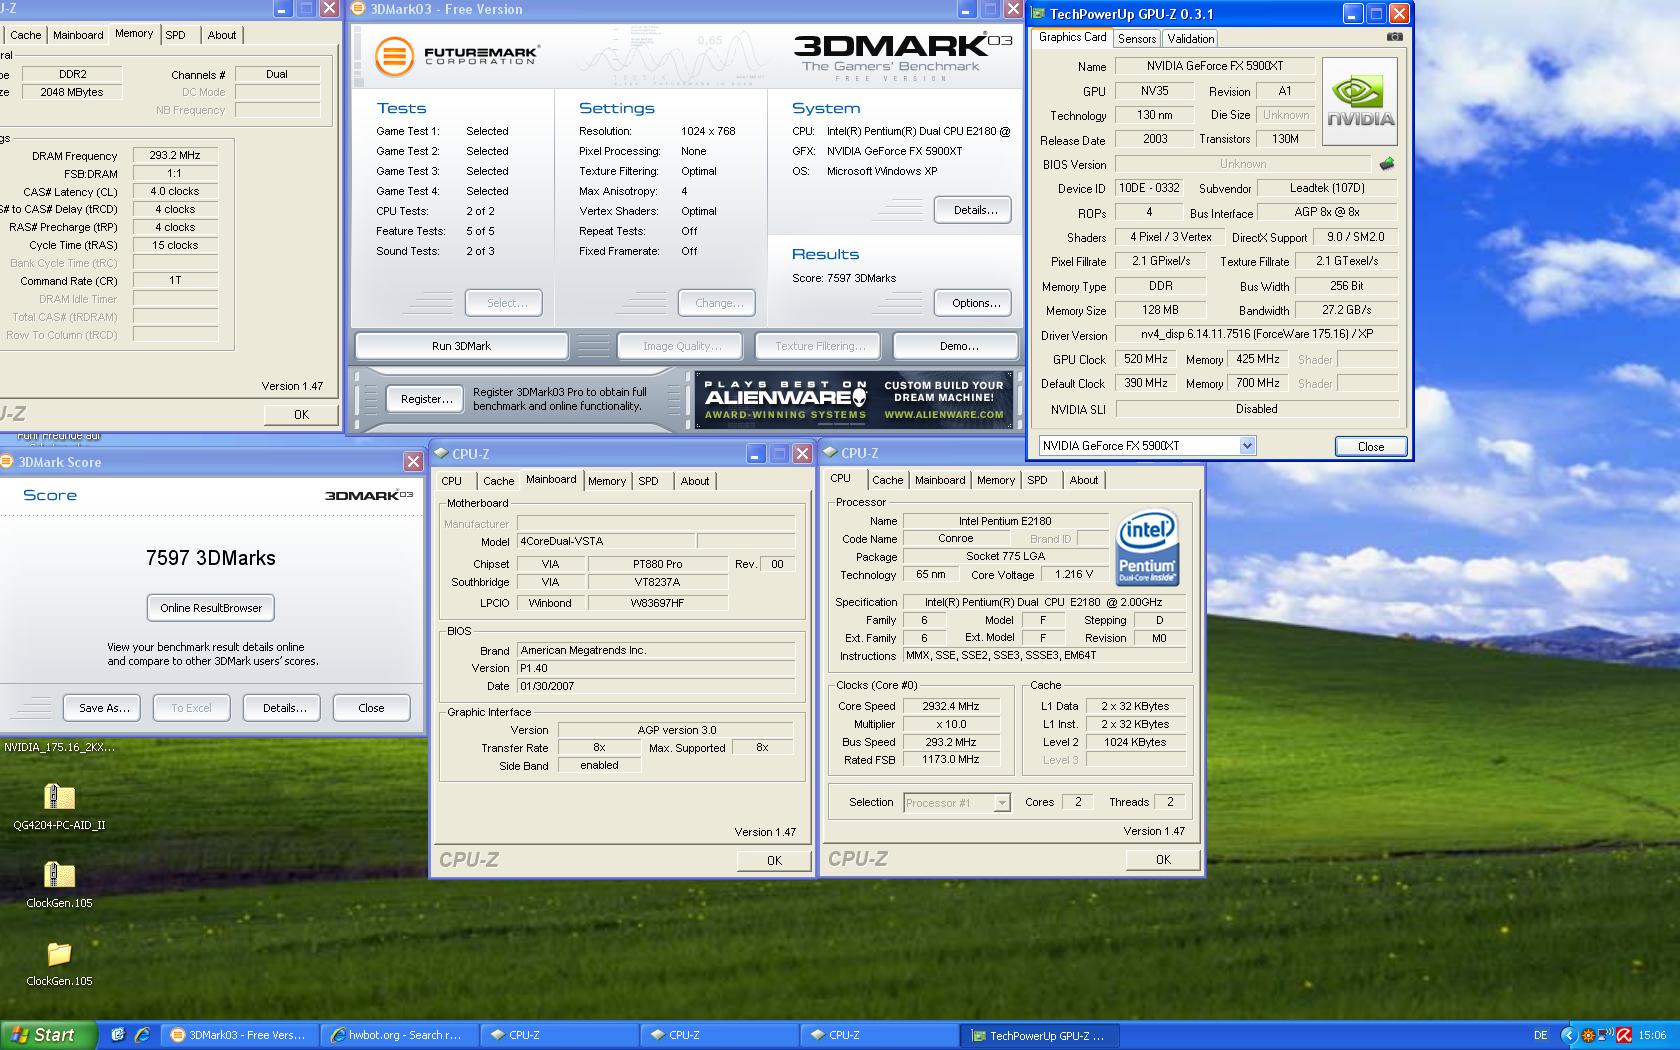The width and height of the screenshot is (1680, 1050).
Task: Click the Mainboard Model 4CoreDual-VSTA field
Action: 605,541
